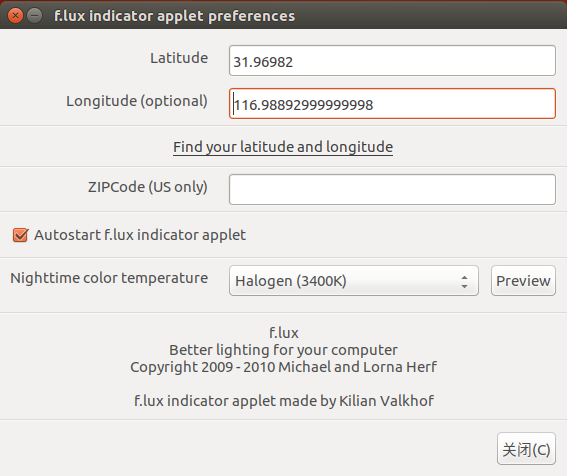Click the made by Kilian Valkhof credit text
Viewport: 567px width, 476px height.
pyautogui.click(x=362, y=401)
